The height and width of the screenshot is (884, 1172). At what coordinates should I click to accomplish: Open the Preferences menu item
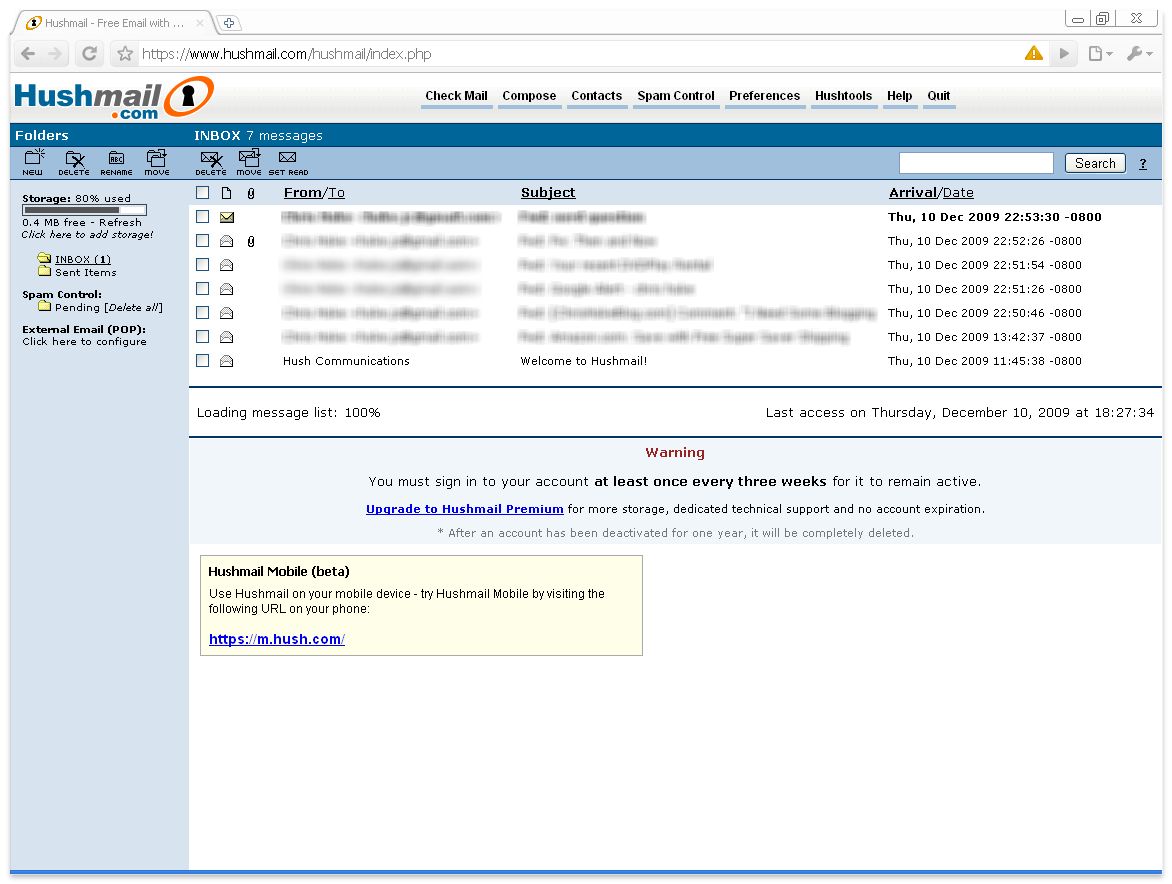coord(765,96)
